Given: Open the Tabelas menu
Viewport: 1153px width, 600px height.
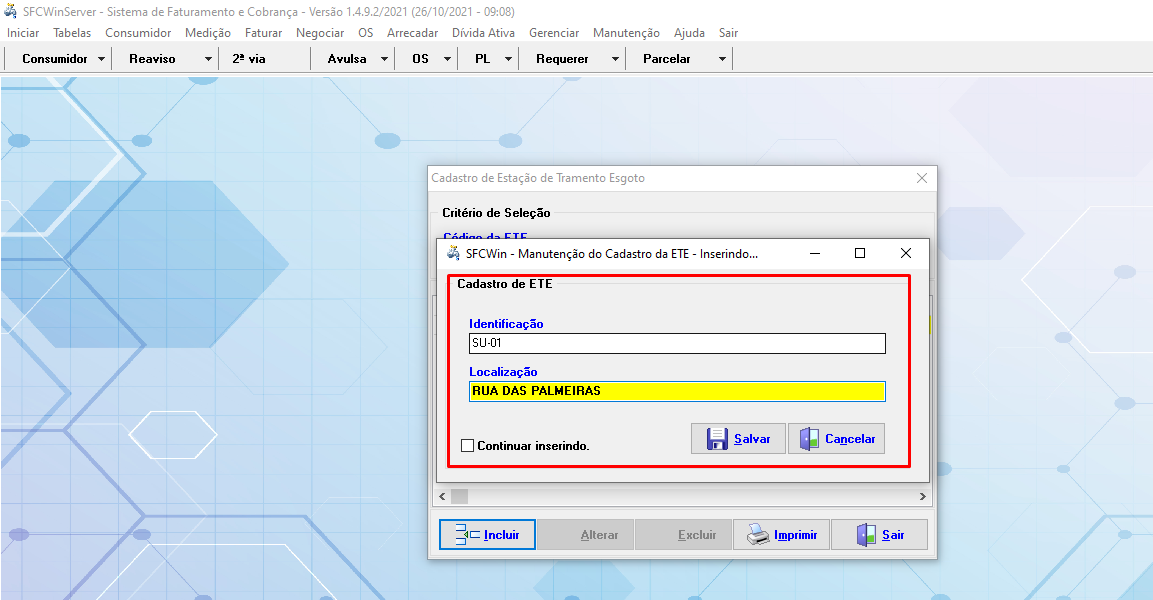Looking at the screenshot, I should click(x=72, y=33).
